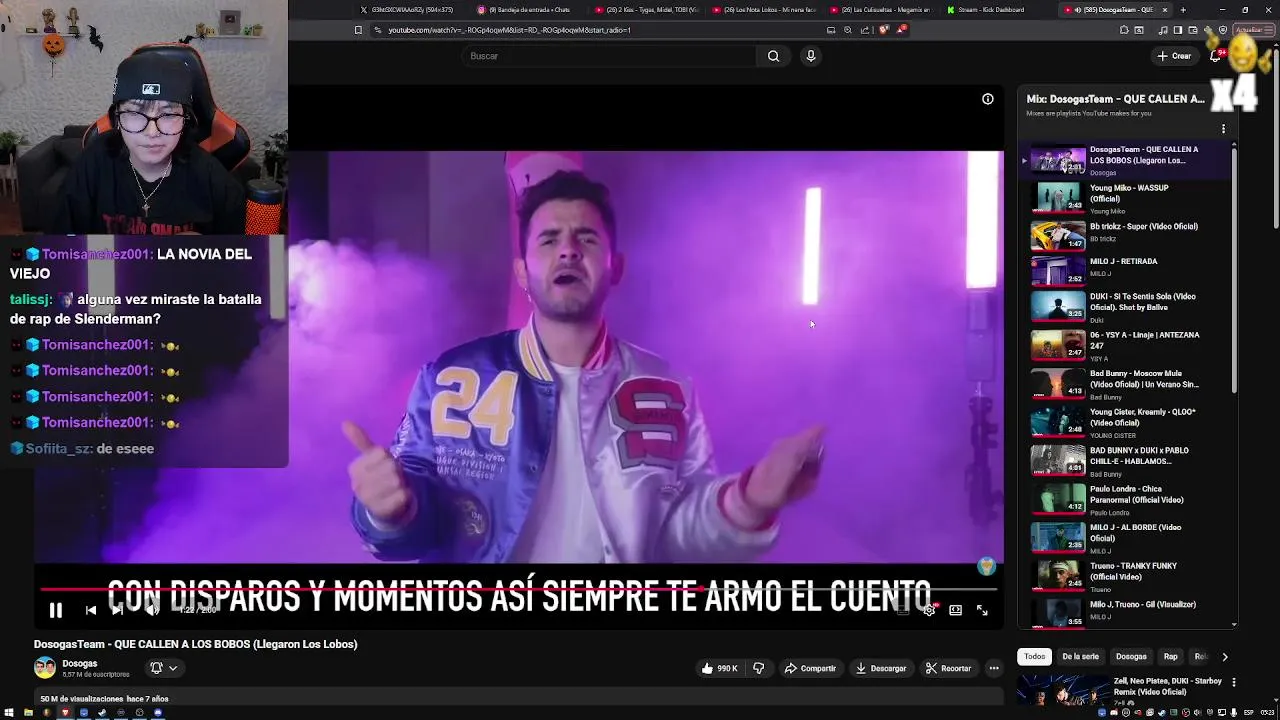Enter full screen mode

(982, 610)
